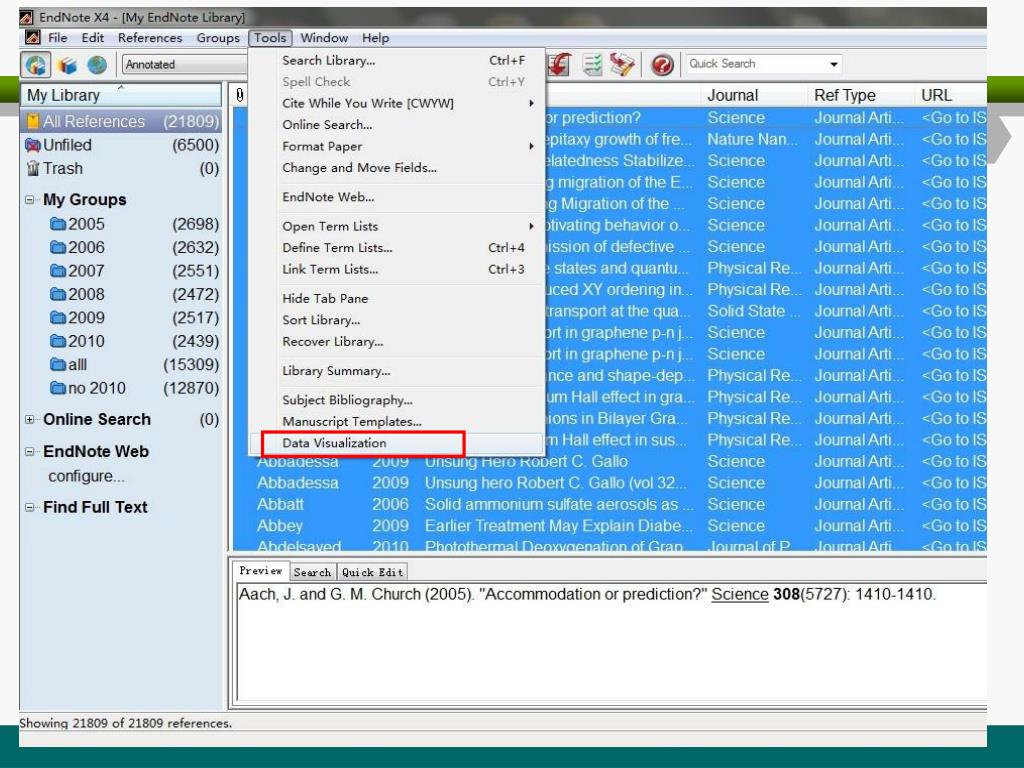Click the reference preview text area
The image size is (1024, 768).
[610, 641]
